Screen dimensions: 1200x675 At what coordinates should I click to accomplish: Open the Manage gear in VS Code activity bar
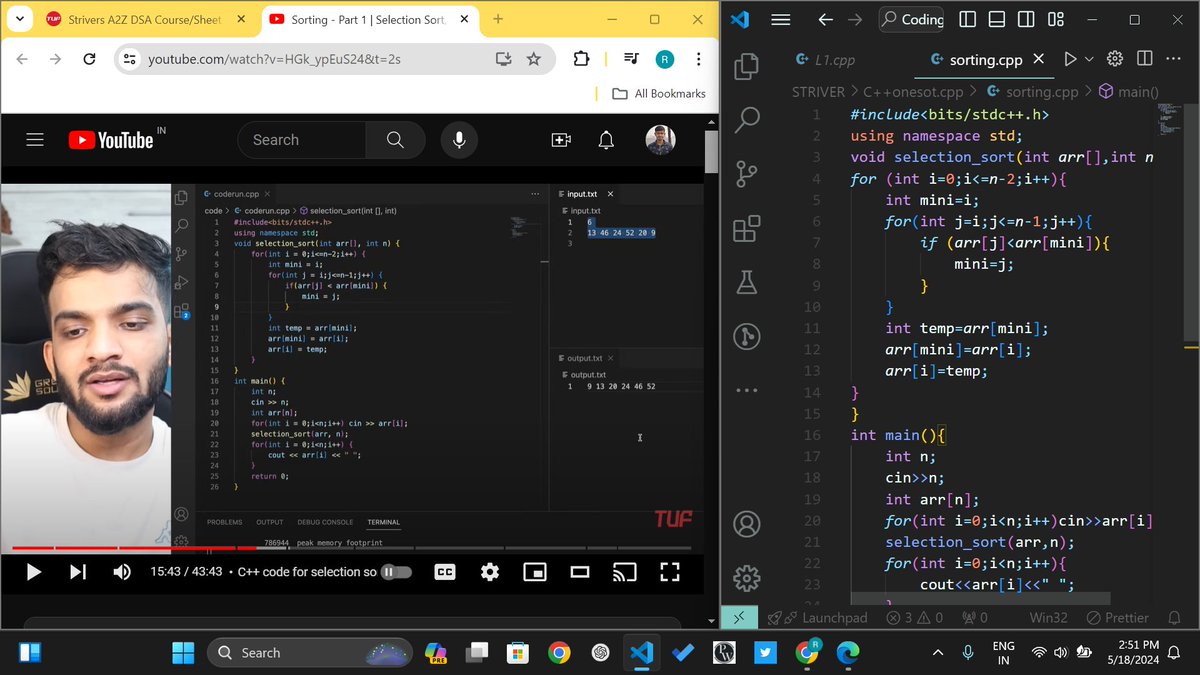(x=745, y=578)
